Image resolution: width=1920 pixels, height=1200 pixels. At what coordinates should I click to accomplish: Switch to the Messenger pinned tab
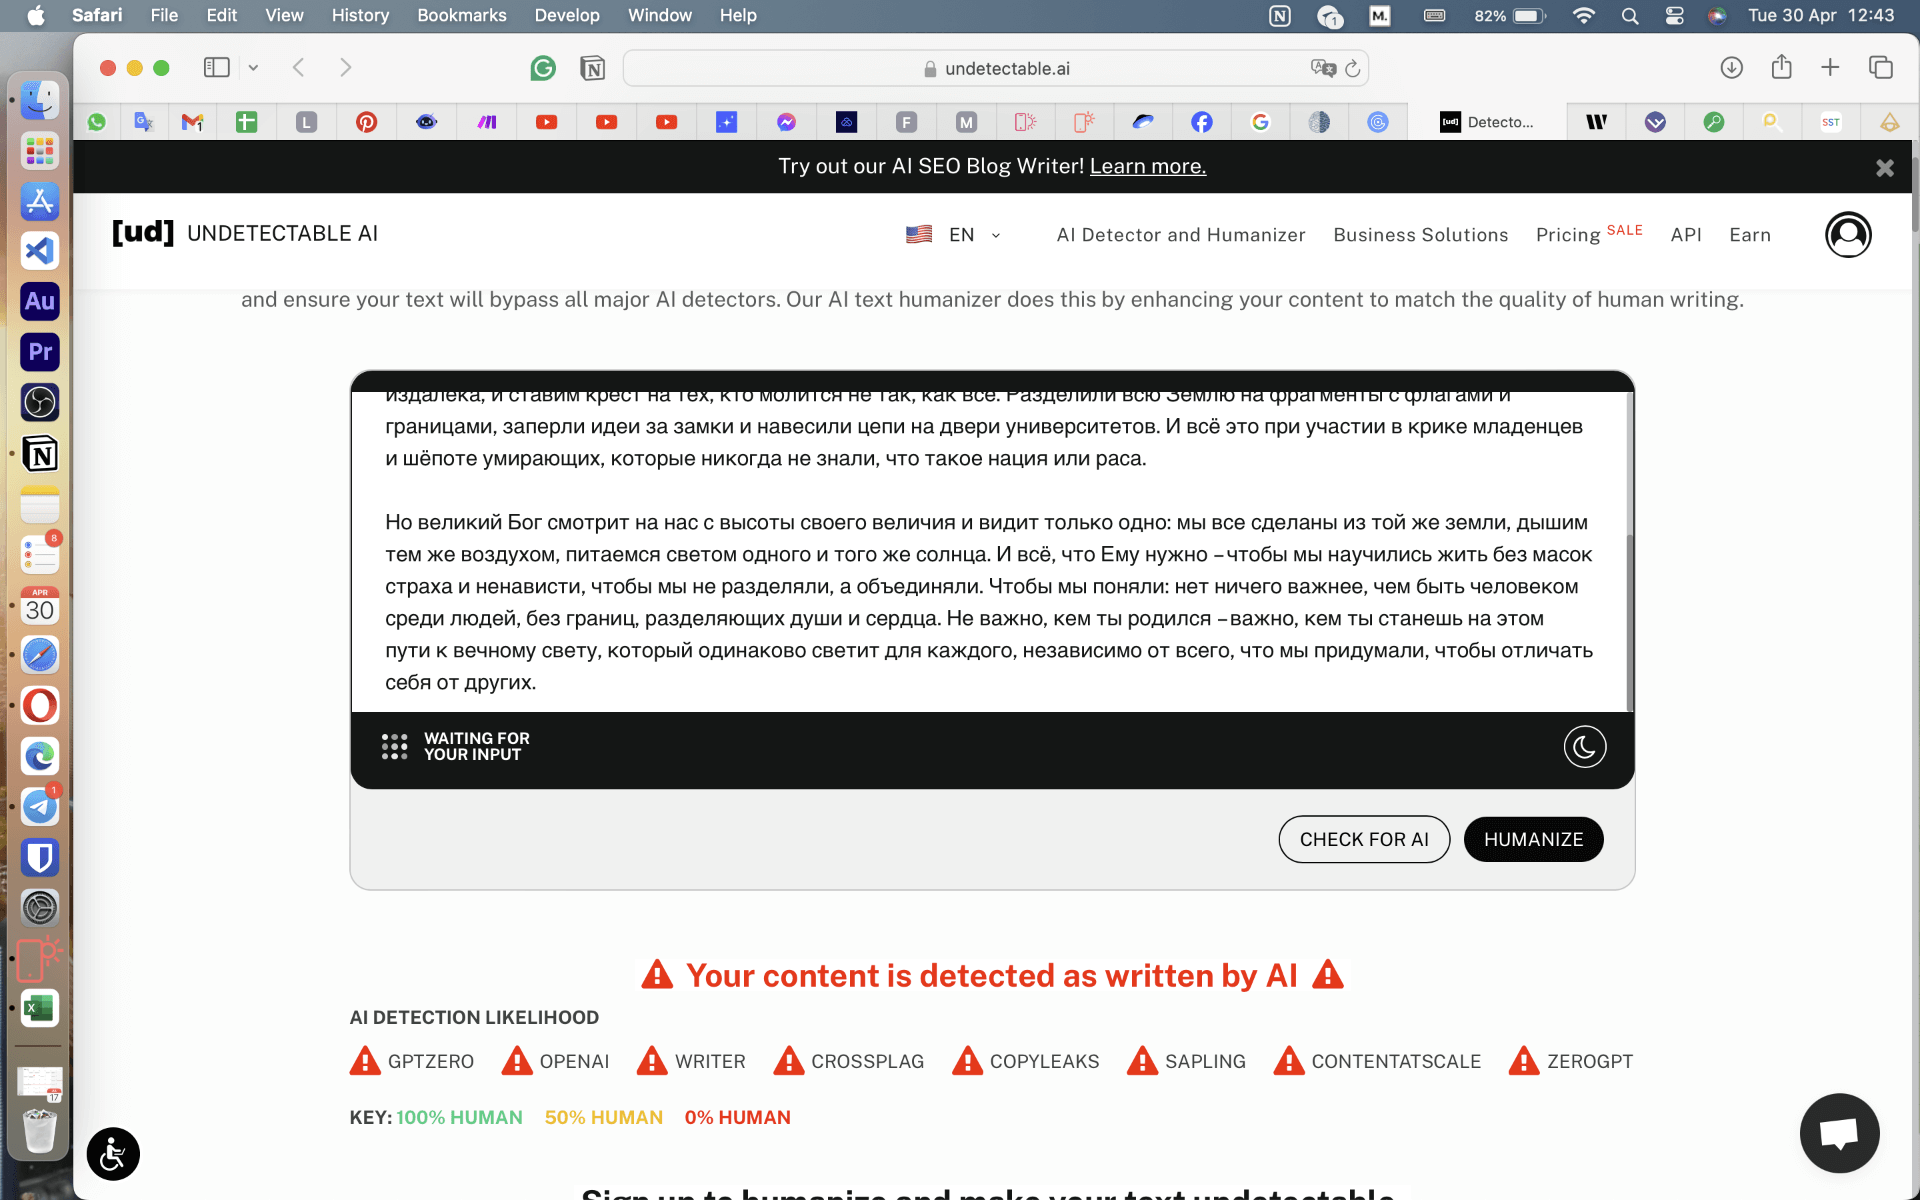coord(786,122)
